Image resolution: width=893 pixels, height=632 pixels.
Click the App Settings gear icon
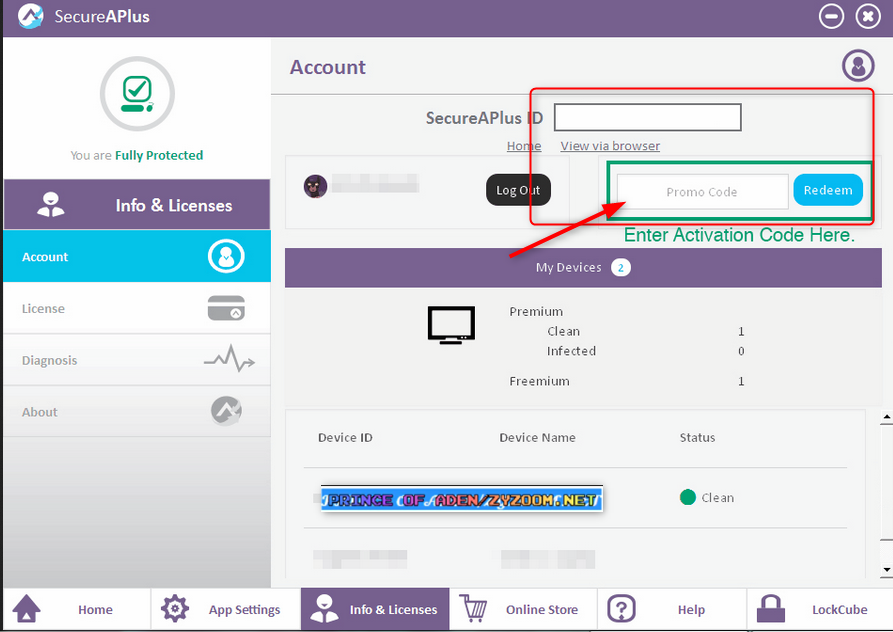click(x=175, y=609)
